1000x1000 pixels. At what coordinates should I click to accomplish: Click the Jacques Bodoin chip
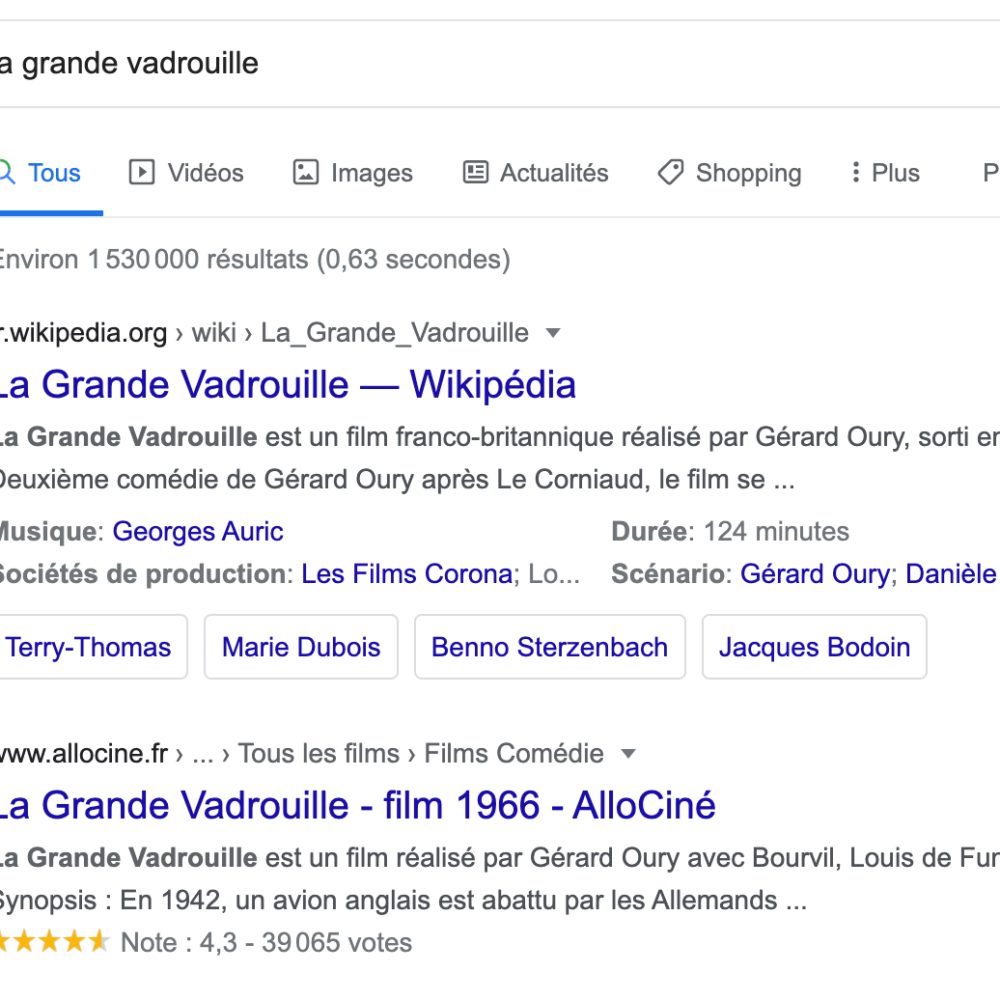pyautogui.click(x=814, y=647)
